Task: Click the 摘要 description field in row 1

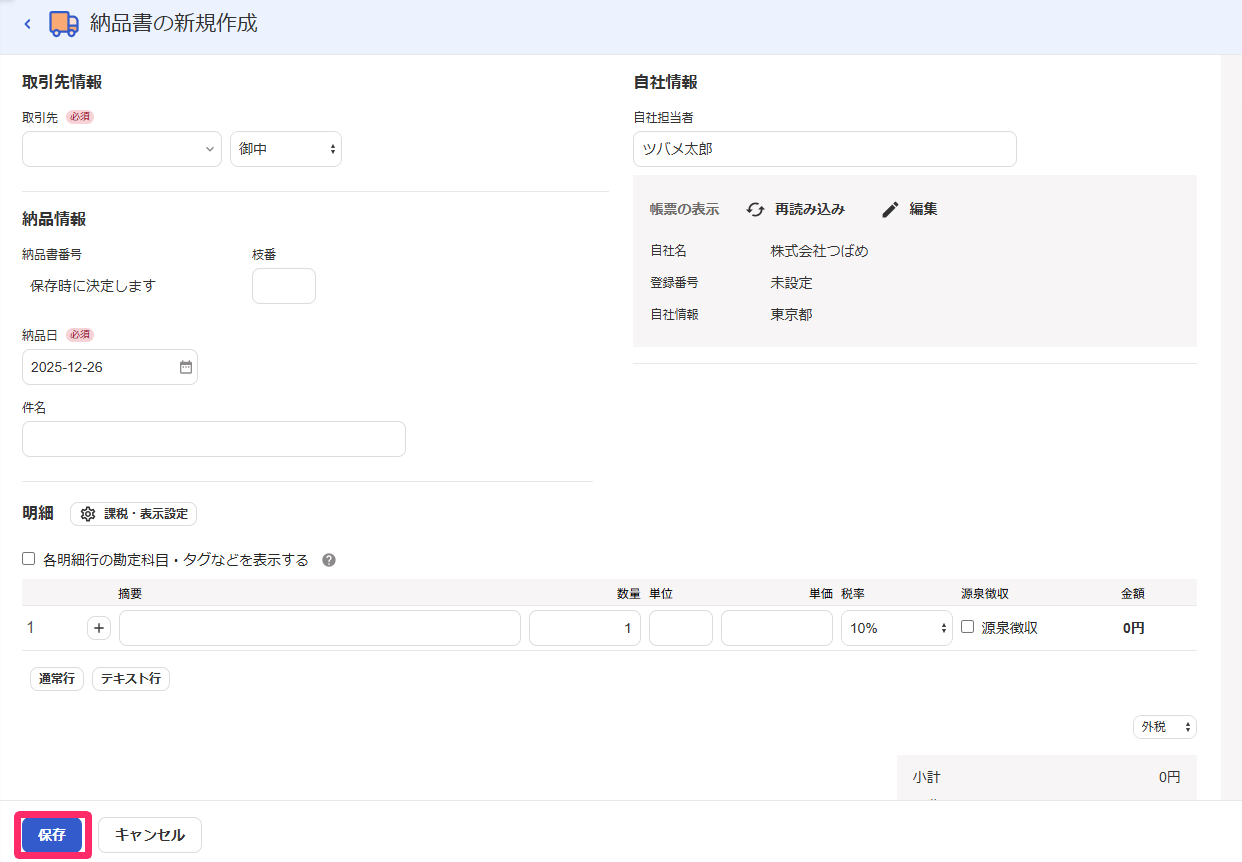Action: click(x=320, y=628)
